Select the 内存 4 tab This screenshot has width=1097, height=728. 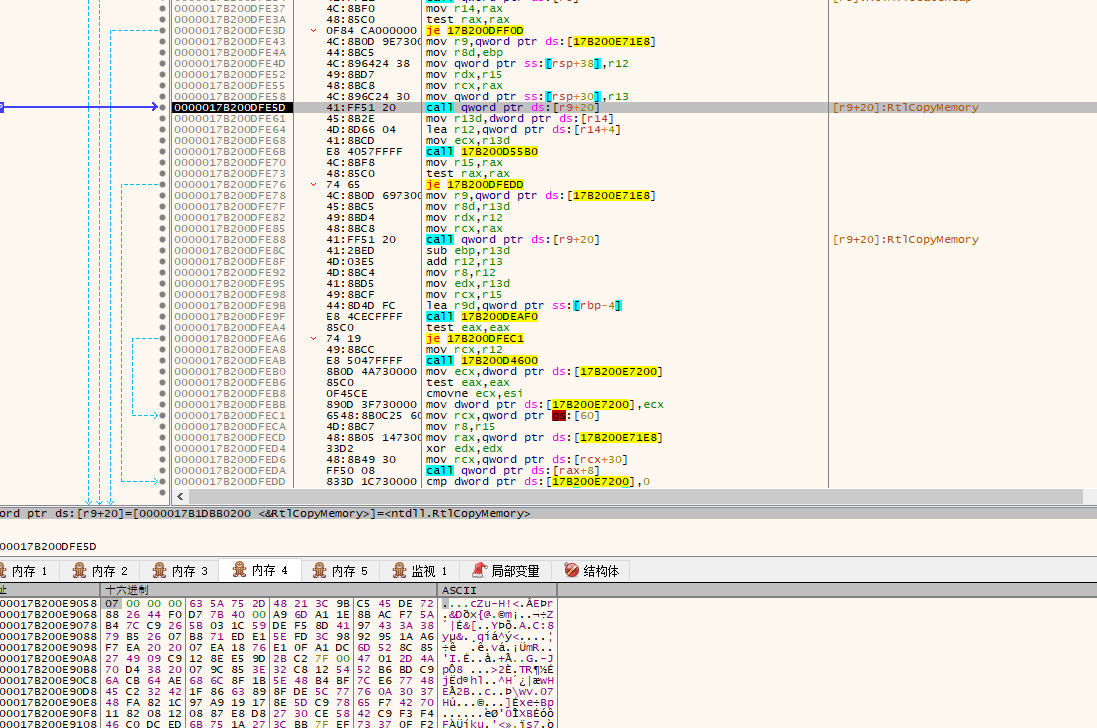[260, 570]
